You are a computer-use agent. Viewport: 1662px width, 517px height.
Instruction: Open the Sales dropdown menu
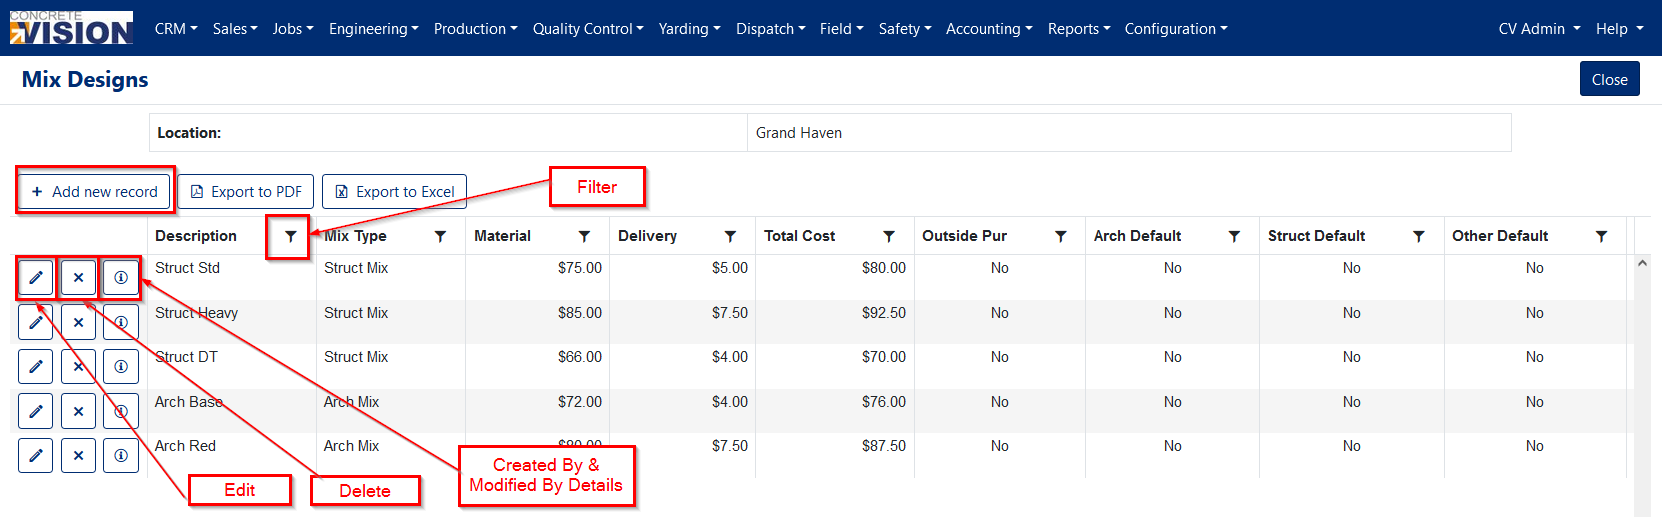tap(235, 29)
